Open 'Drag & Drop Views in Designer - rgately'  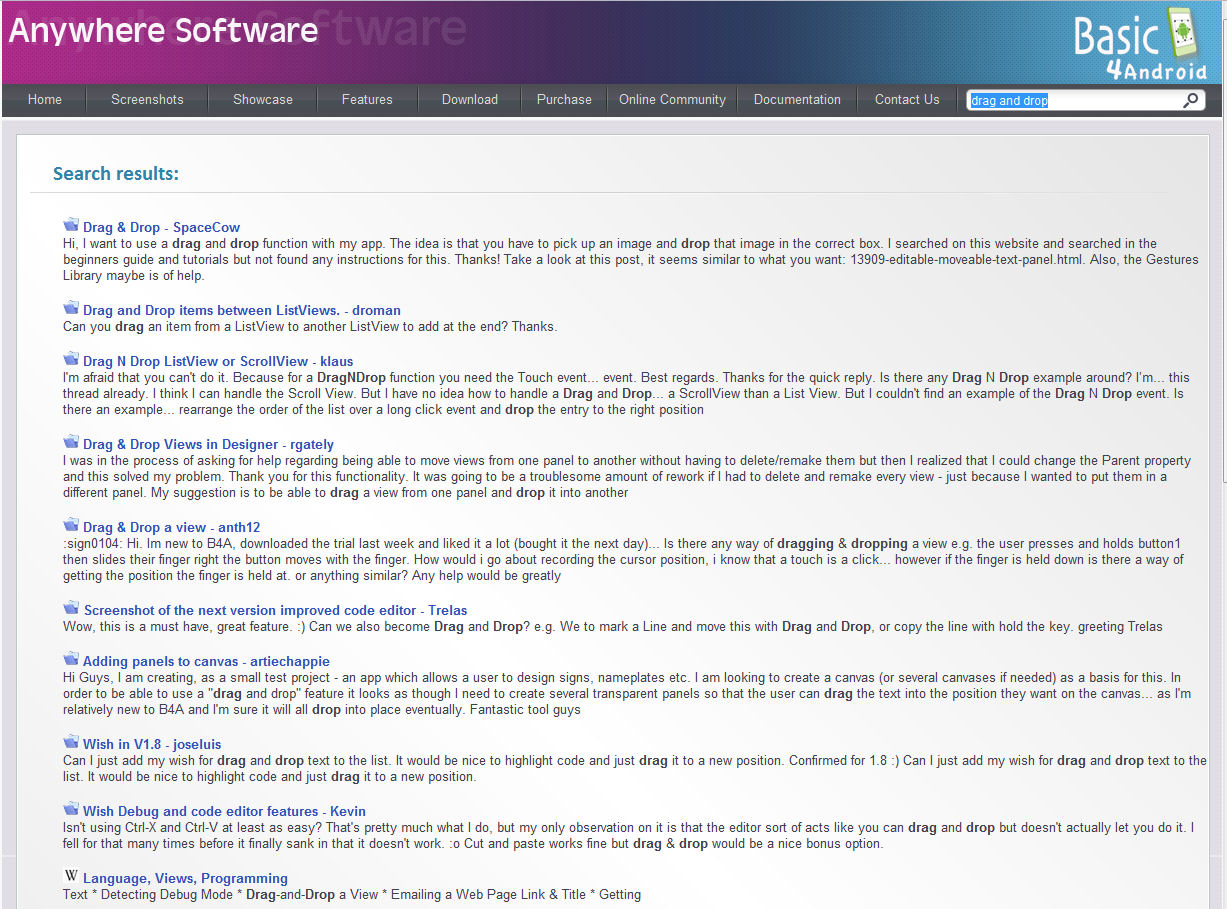[x=208, y=444]
